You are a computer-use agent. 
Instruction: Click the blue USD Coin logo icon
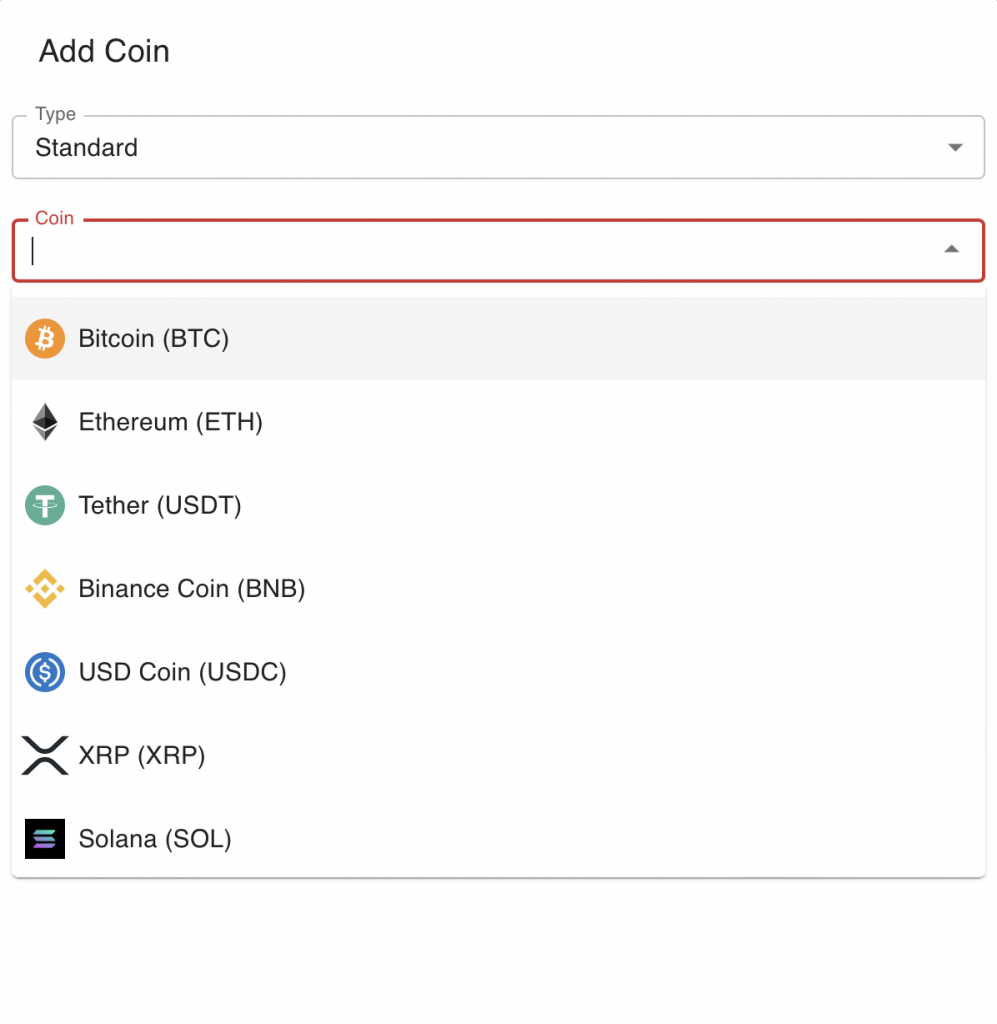(45, 672)
